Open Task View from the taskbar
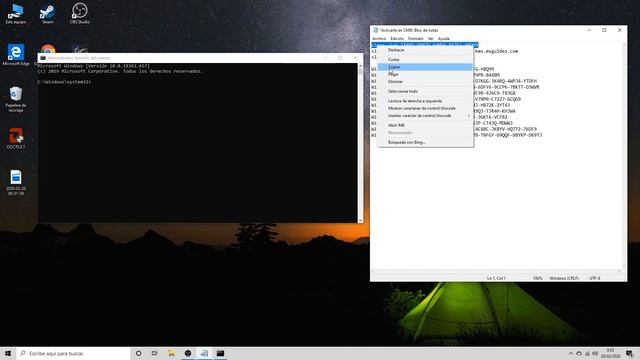 point(155,353)
